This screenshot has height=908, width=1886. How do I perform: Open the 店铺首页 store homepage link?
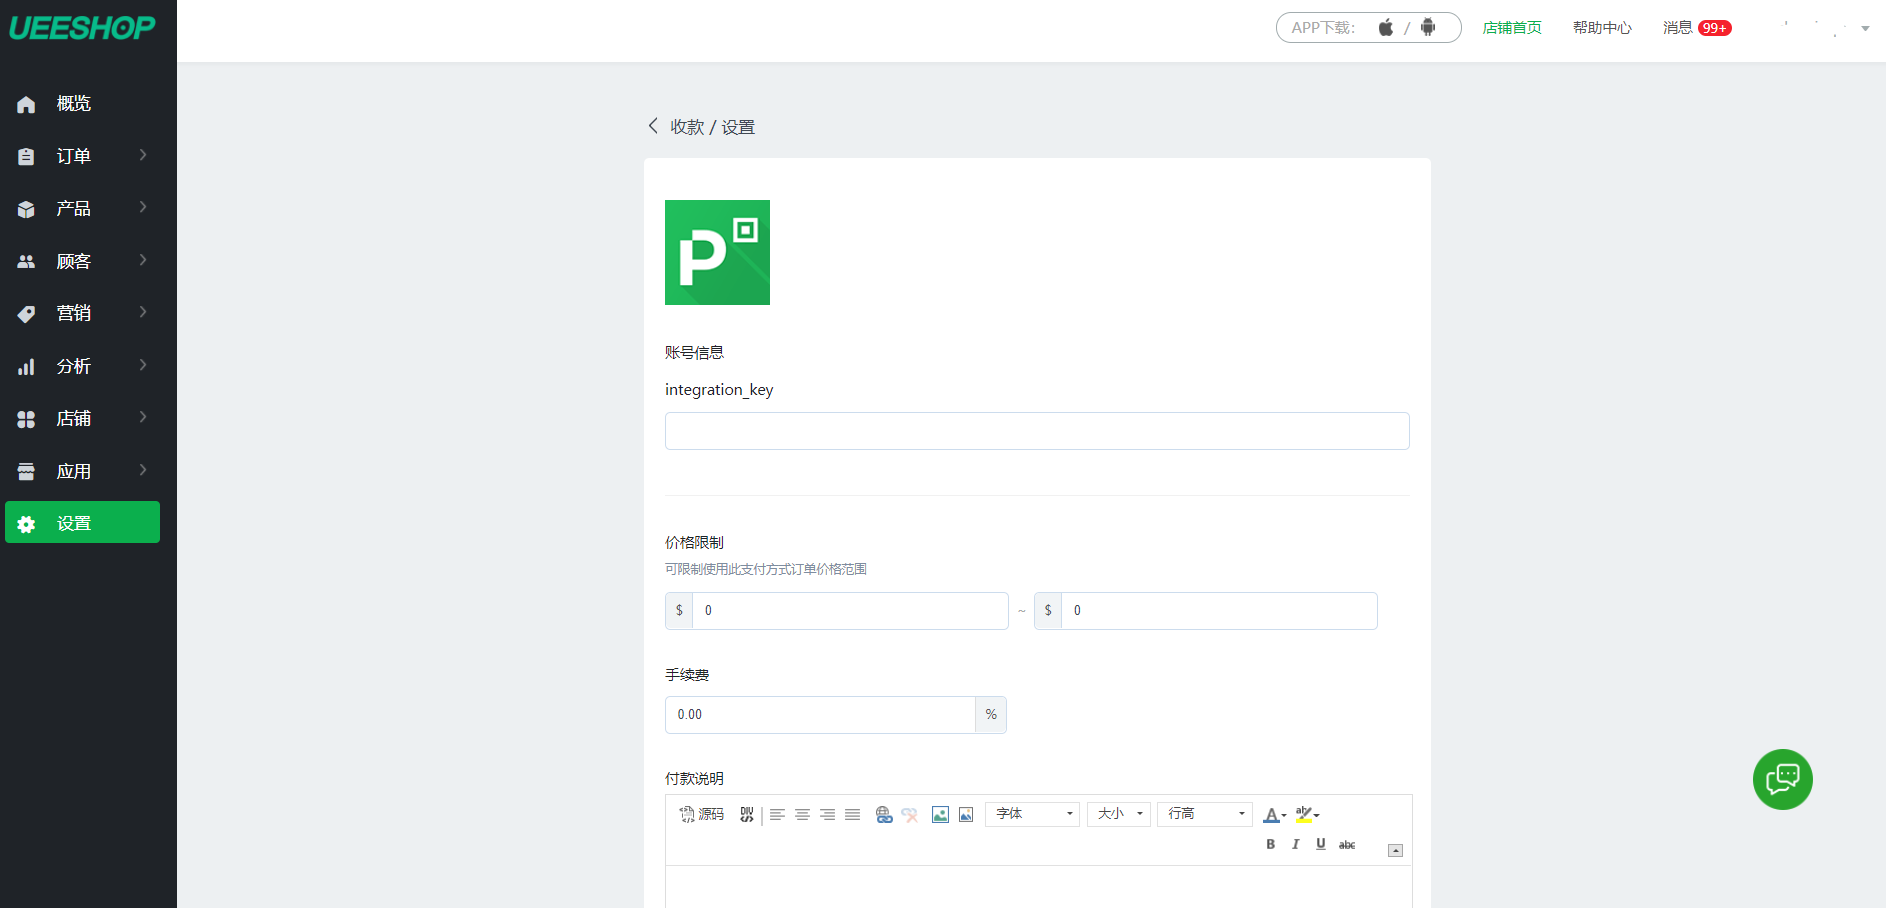click(x=1512, y=28)
